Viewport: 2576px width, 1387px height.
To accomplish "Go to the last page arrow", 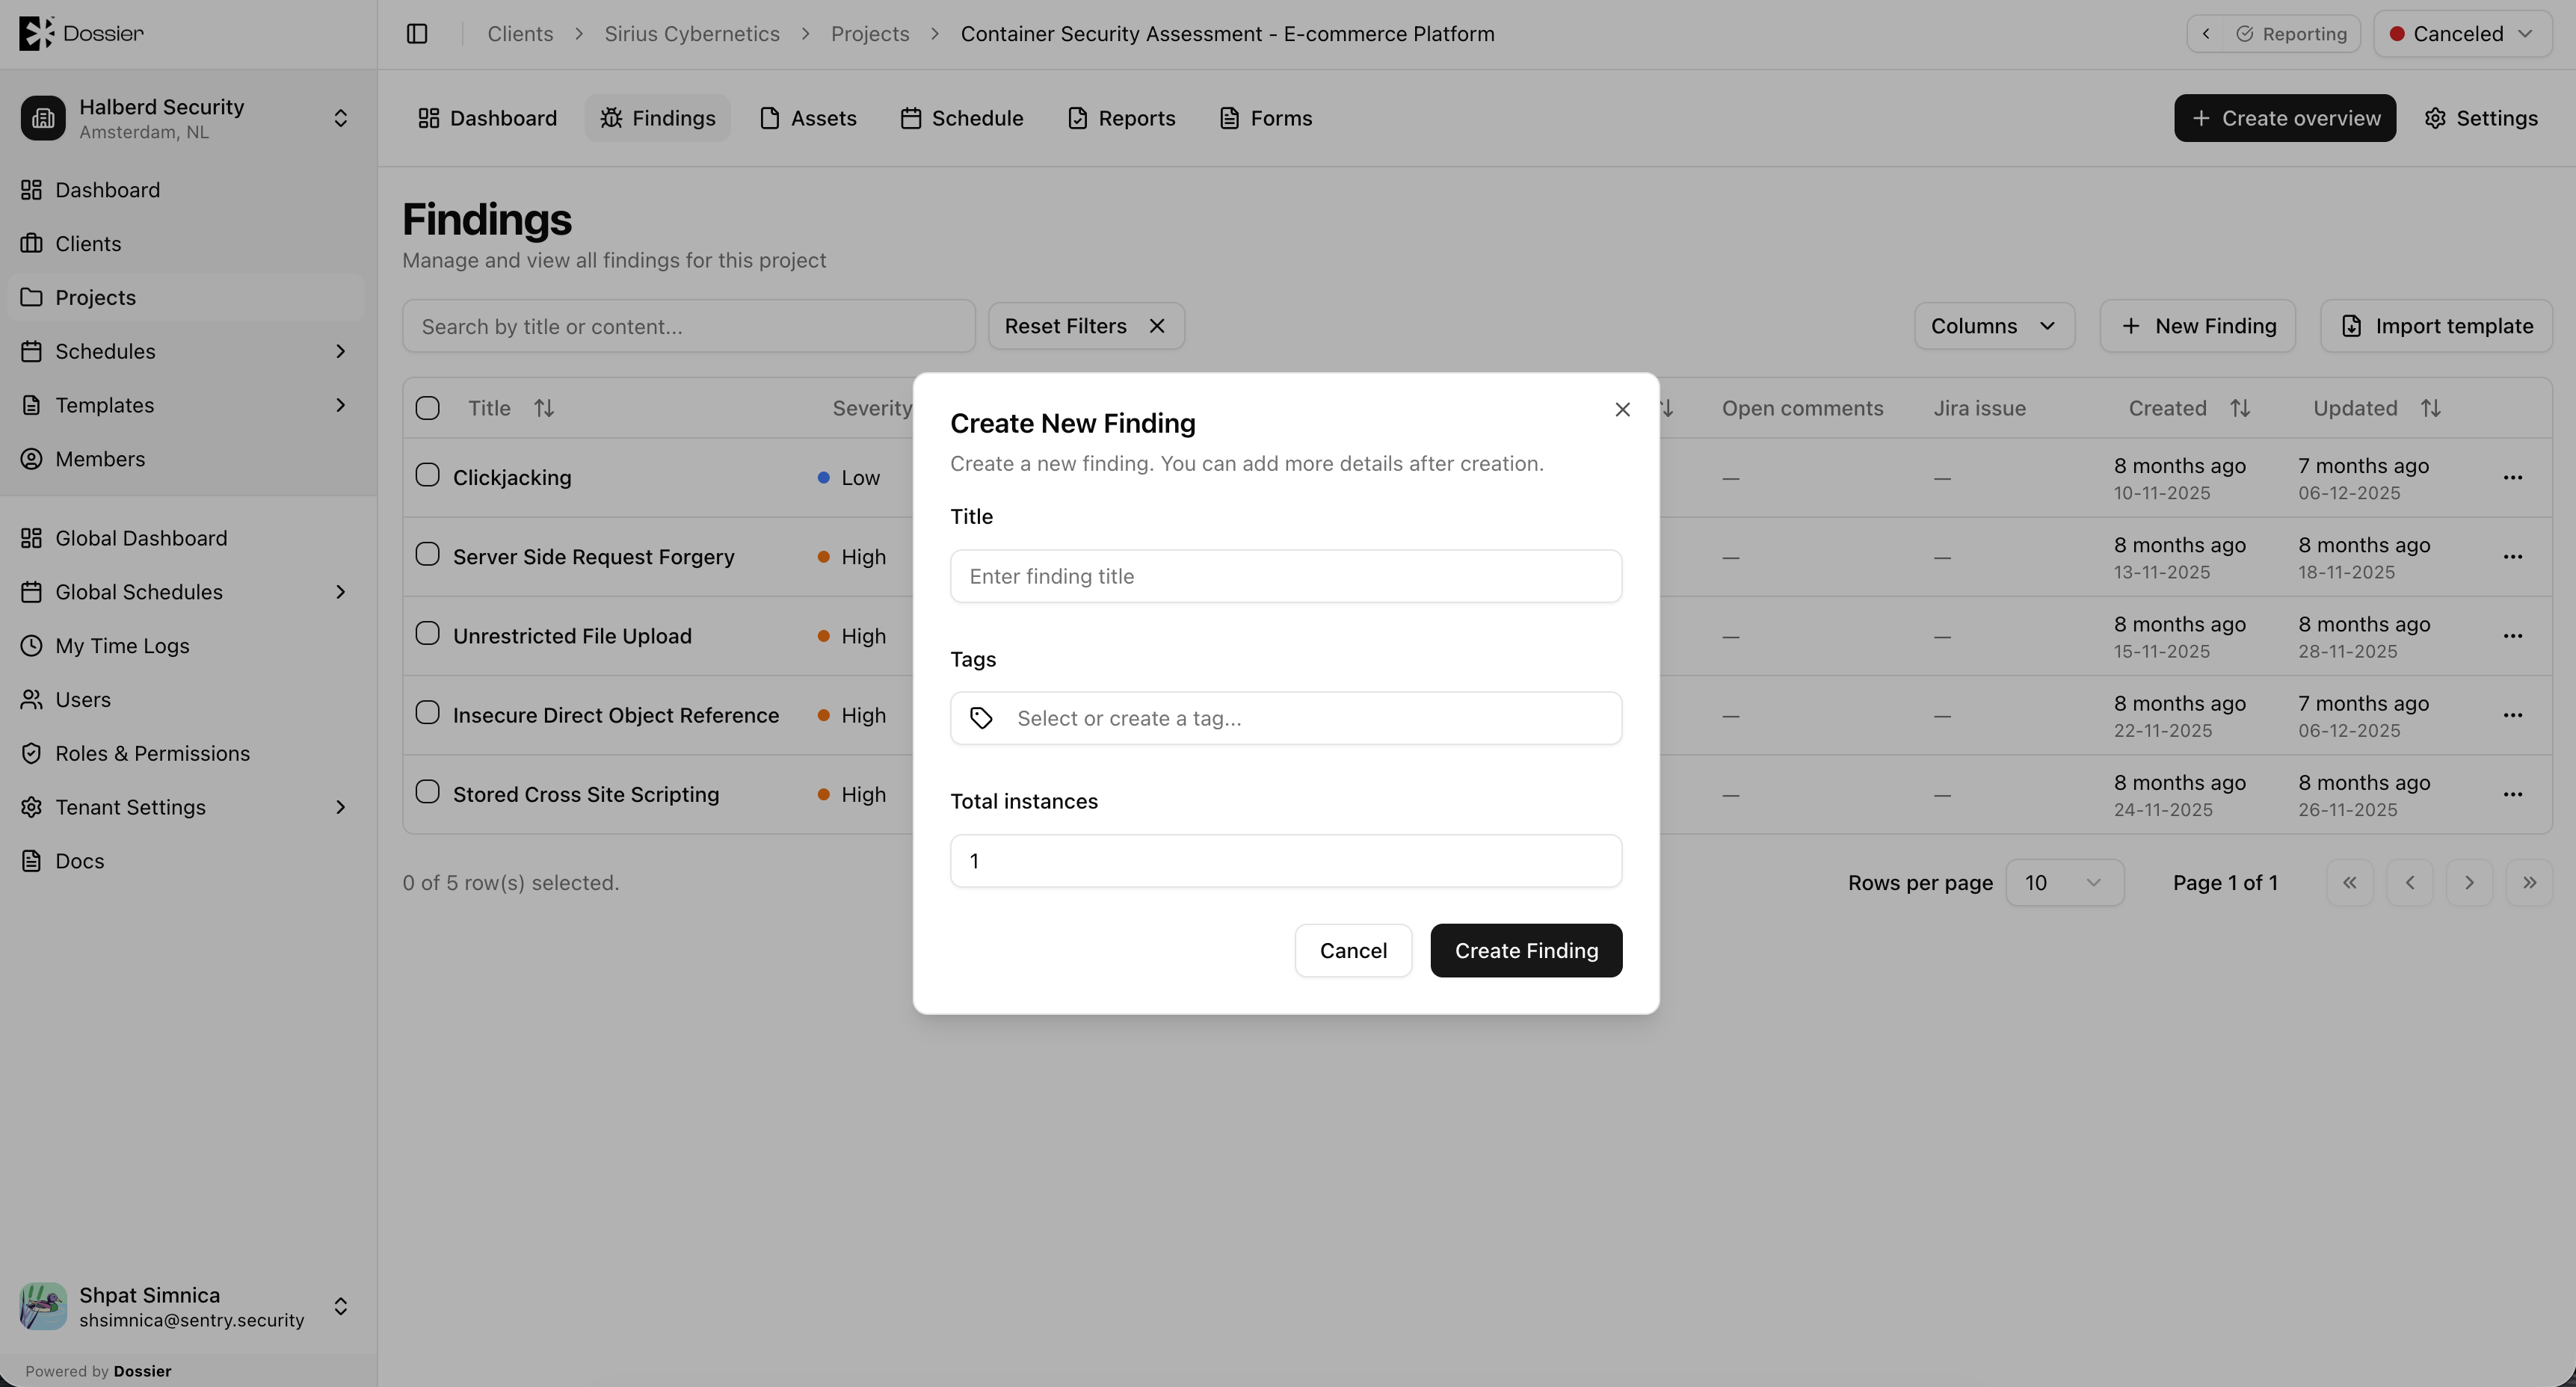I will [2529, 883].
